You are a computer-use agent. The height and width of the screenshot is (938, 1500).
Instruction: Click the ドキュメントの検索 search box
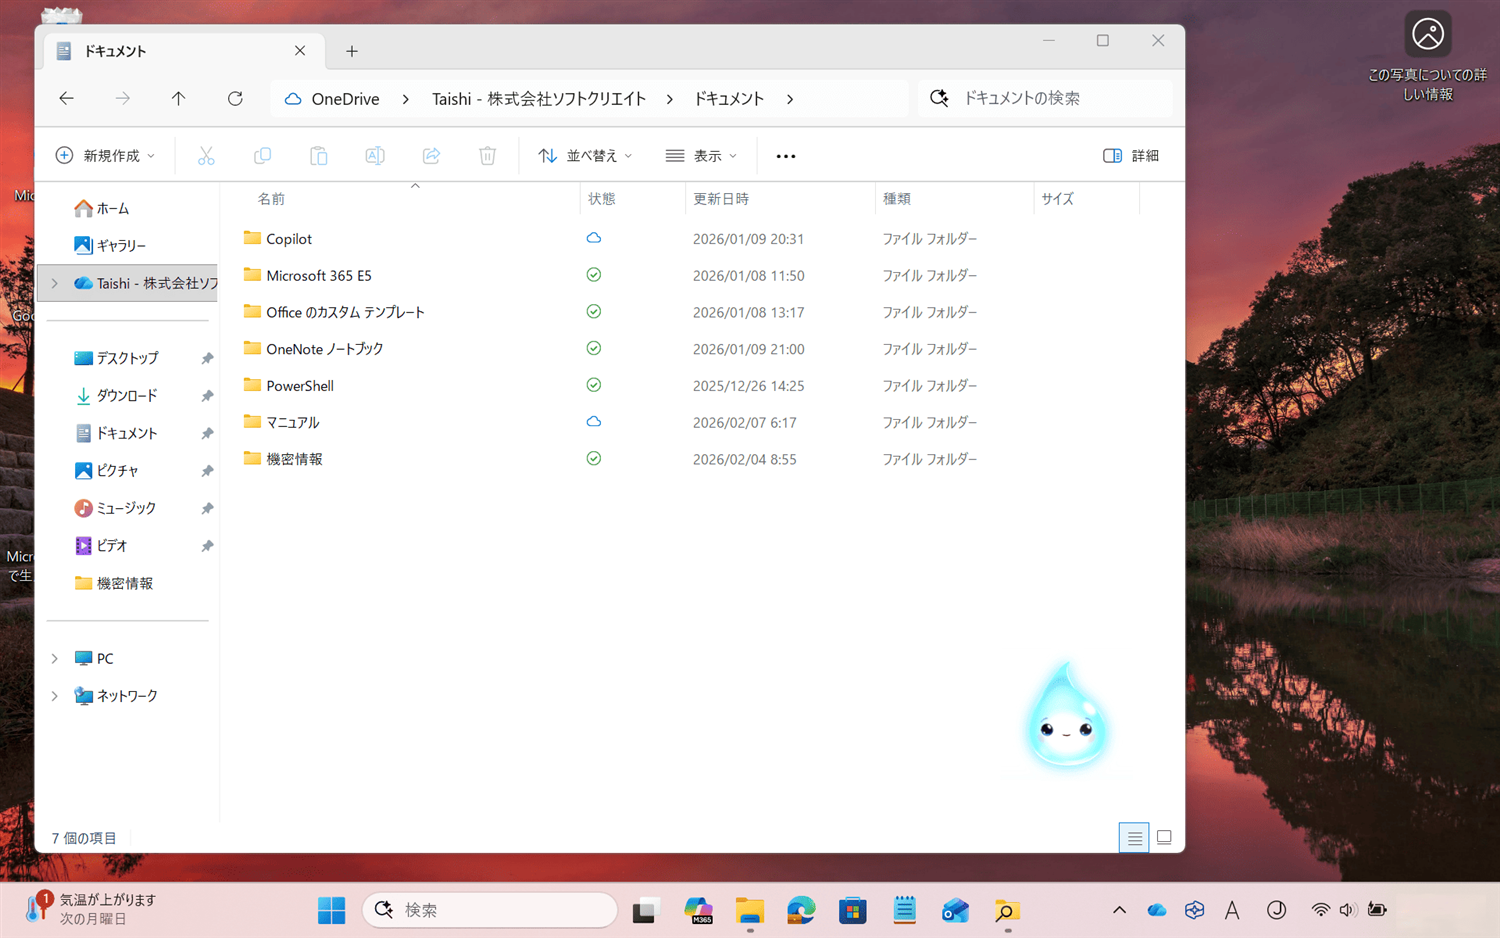1045,98
